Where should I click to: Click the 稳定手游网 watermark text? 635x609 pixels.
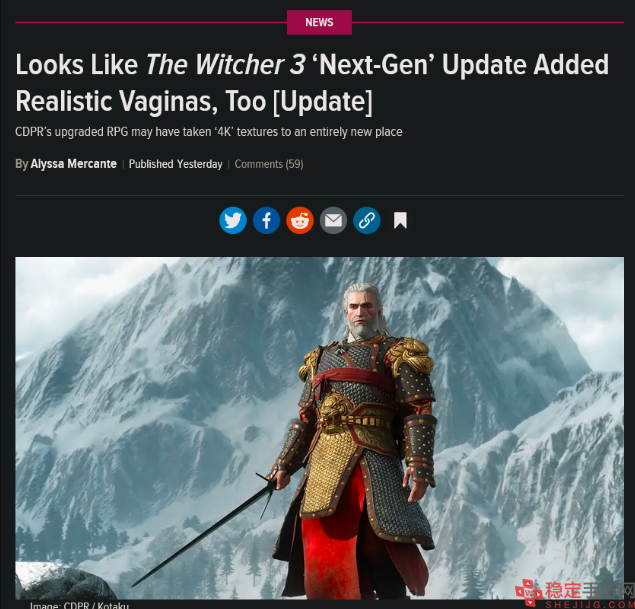(589, 590)
